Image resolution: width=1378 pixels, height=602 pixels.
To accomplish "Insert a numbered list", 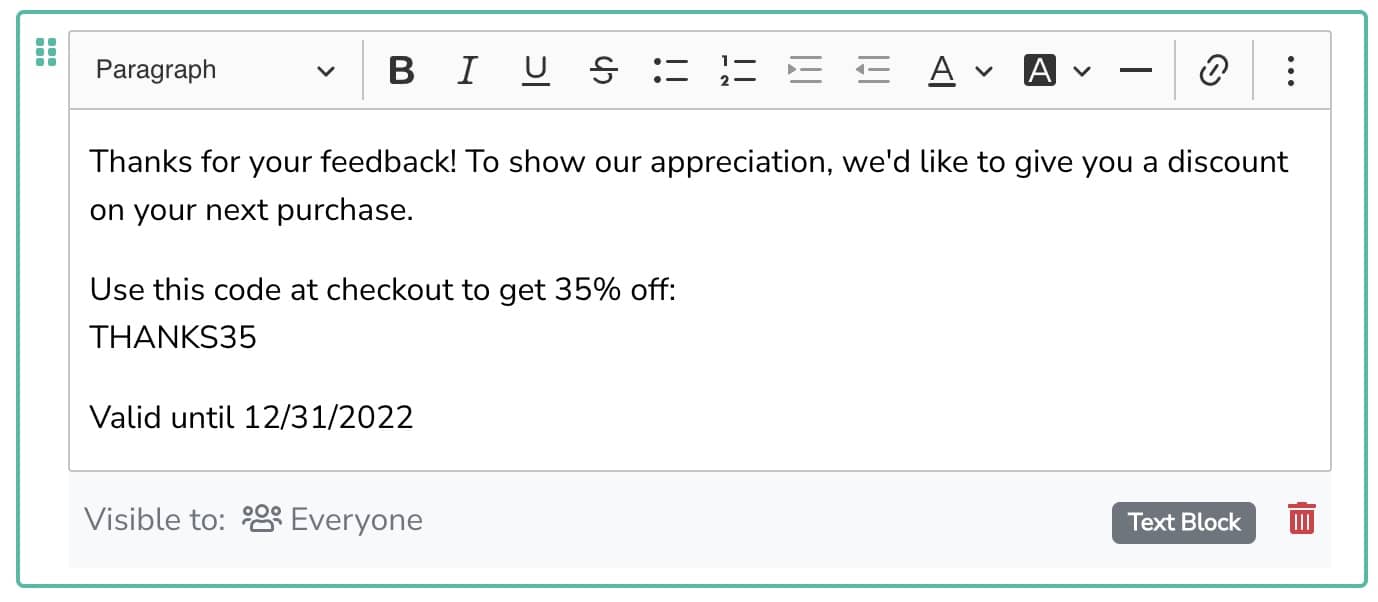I will point(738,71).
